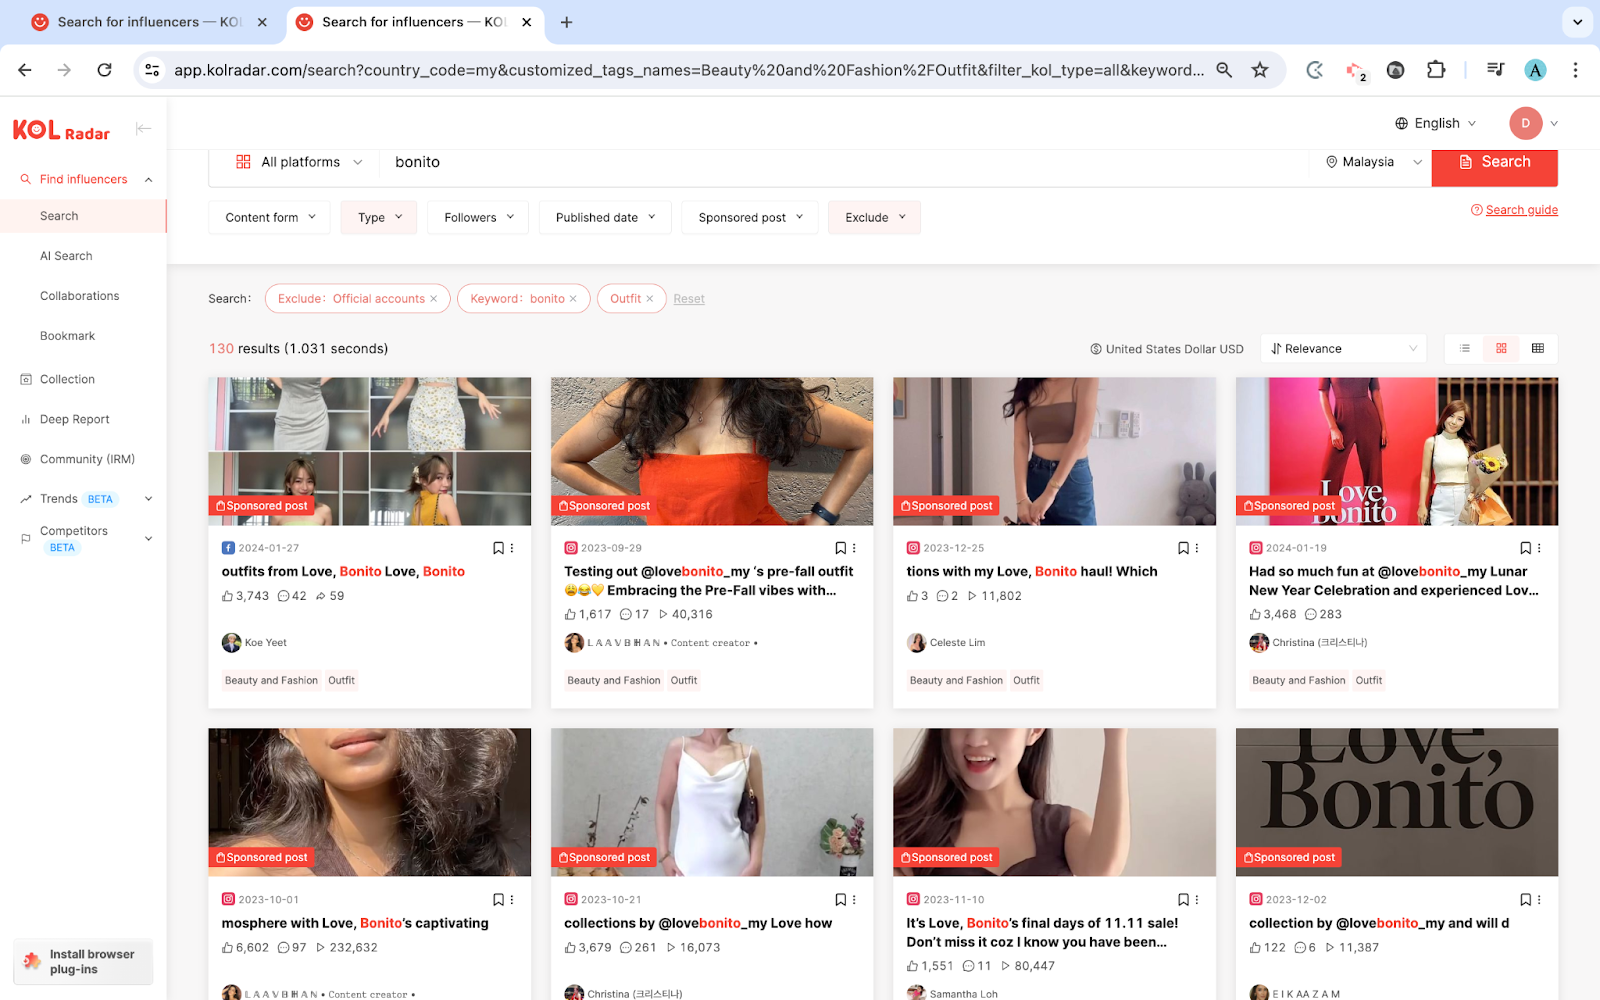Bookmark this page with the star icon
This screenshot has height=1000, width=1600.
click(1260, 70)
